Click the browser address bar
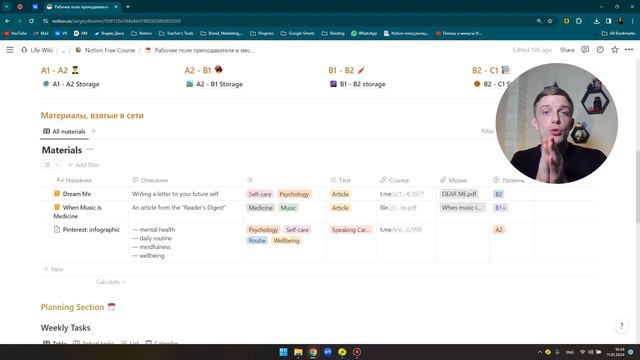Image resolution: width=640 pixels, height=360 pixels. tap(286, 21)
